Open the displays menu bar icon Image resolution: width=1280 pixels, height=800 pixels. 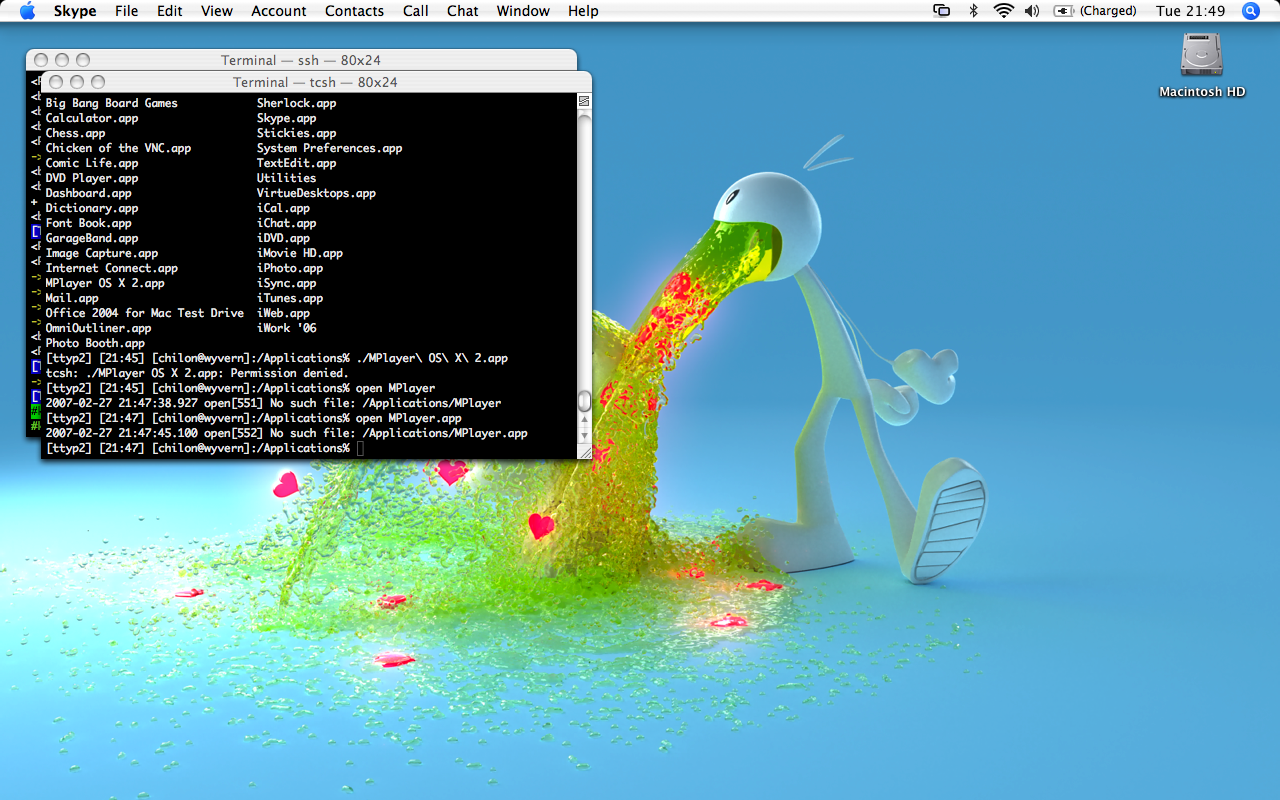(941, 11)
